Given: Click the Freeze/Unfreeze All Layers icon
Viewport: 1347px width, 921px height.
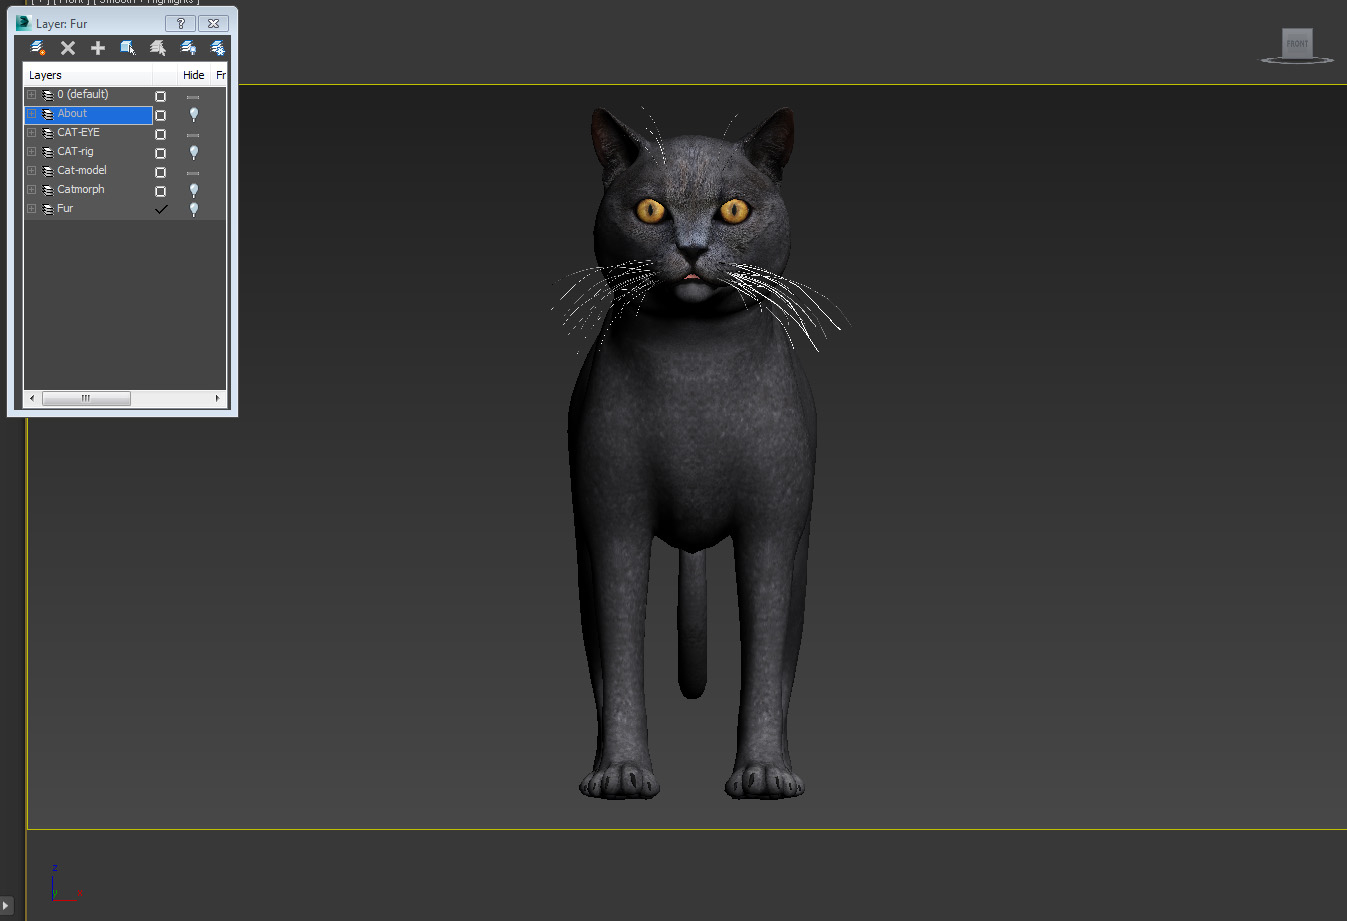Looking at the screenshot, I should coord(218,47).
